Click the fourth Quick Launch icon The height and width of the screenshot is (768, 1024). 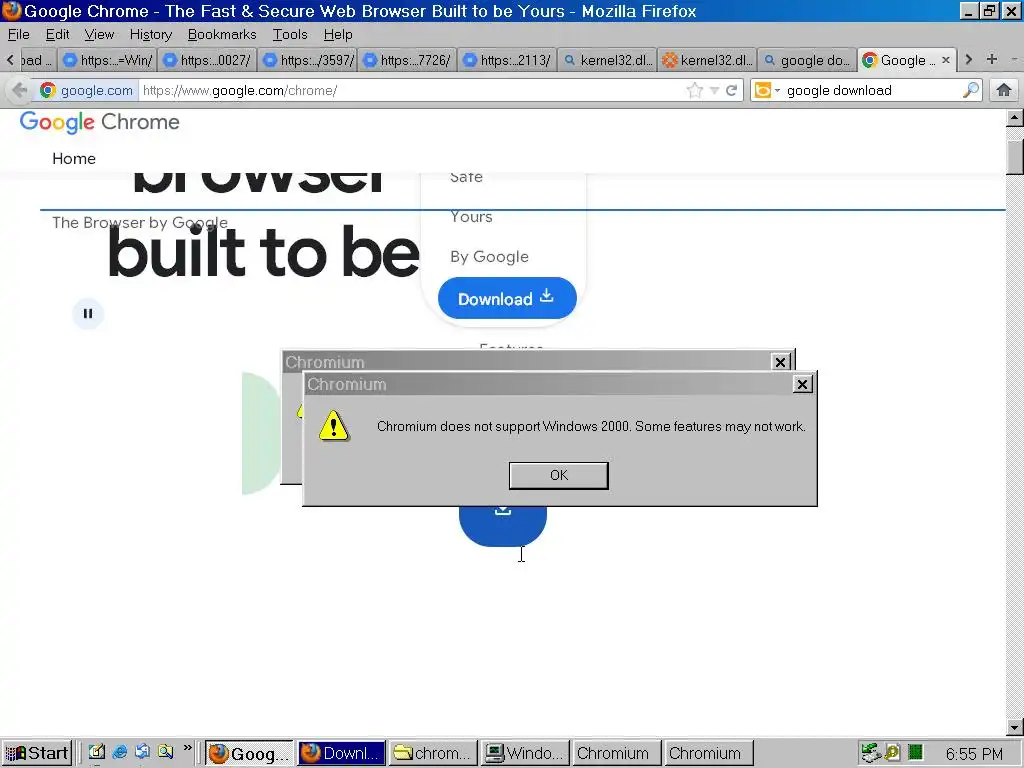(x=165, y=752)
